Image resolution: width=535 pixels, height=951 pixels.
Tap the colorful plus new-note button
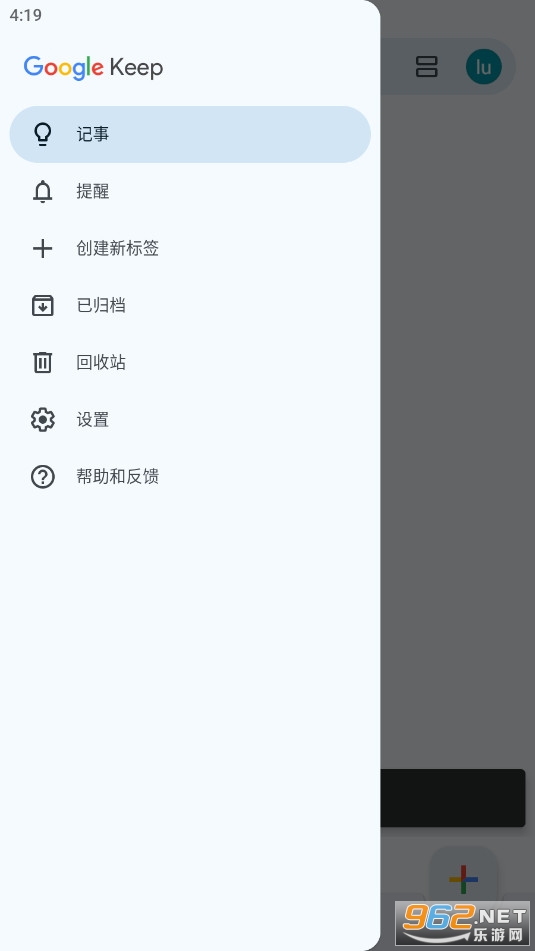coord(463,879)
